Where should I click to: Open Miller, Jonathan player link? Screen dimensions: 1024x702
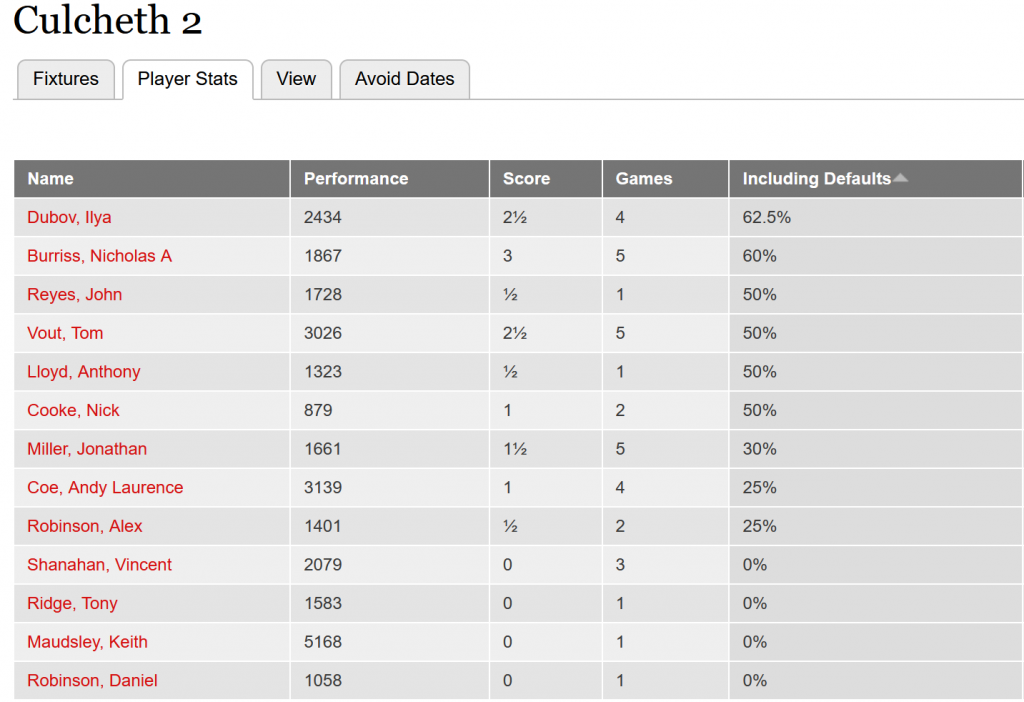coord(87,449)
